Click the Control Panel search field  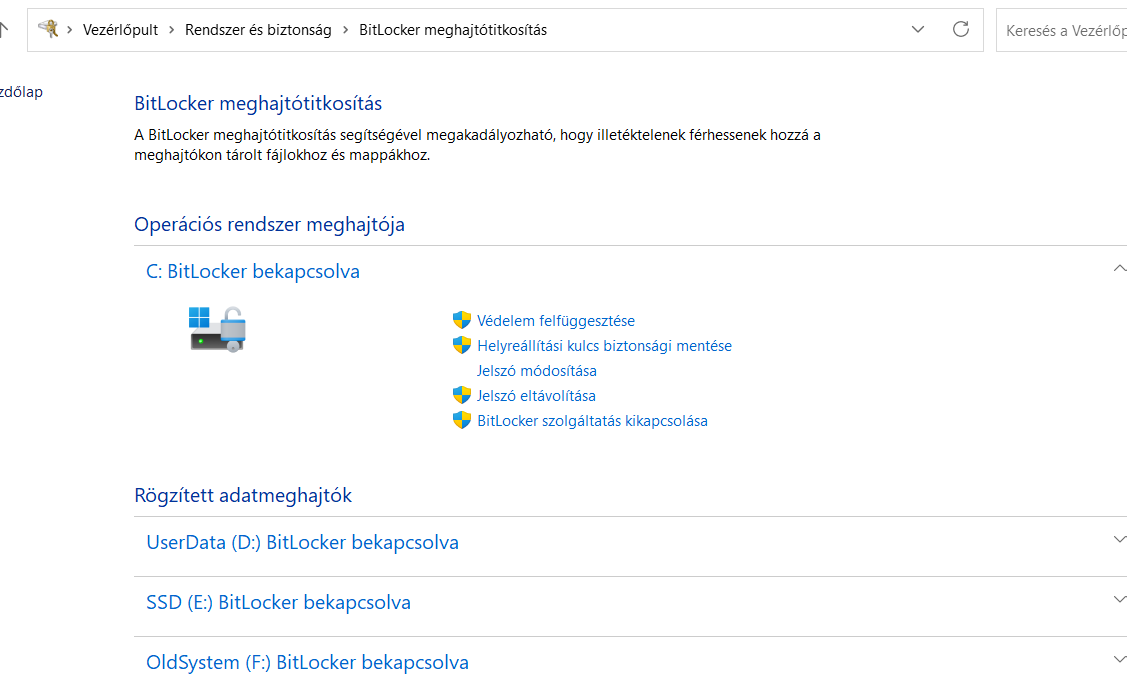[x=1062, y=30]
